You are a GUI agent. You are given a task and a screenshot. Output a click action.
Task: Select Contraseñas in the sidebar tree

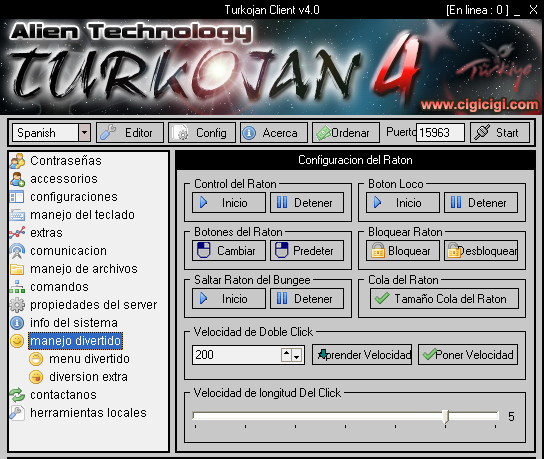(x=66, y=161)
